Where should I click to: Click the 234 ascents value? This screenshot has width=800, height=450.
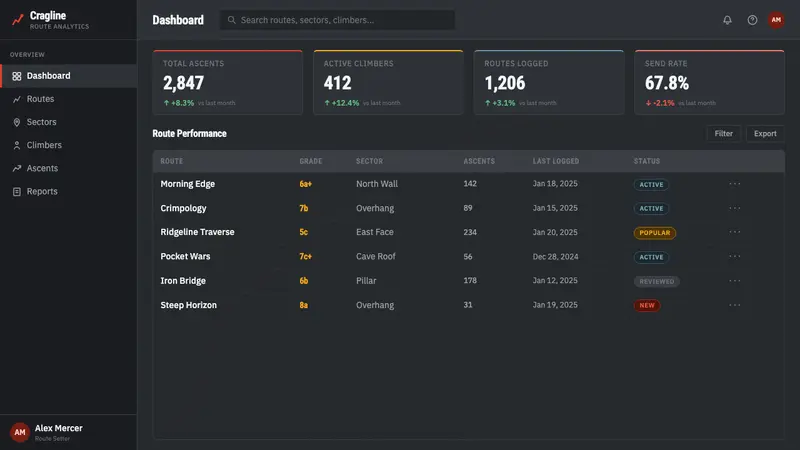(x=470, y=232)
